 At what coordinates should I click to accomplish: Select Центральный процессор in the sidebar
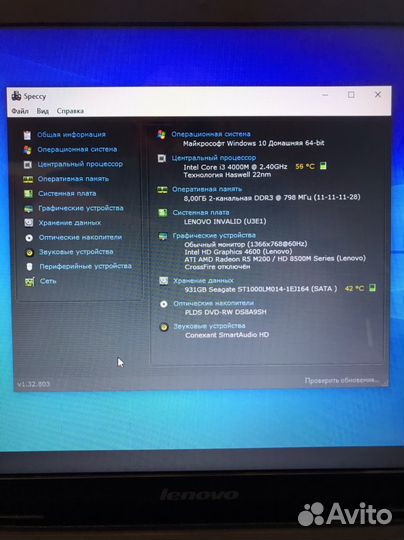(80, 164)
